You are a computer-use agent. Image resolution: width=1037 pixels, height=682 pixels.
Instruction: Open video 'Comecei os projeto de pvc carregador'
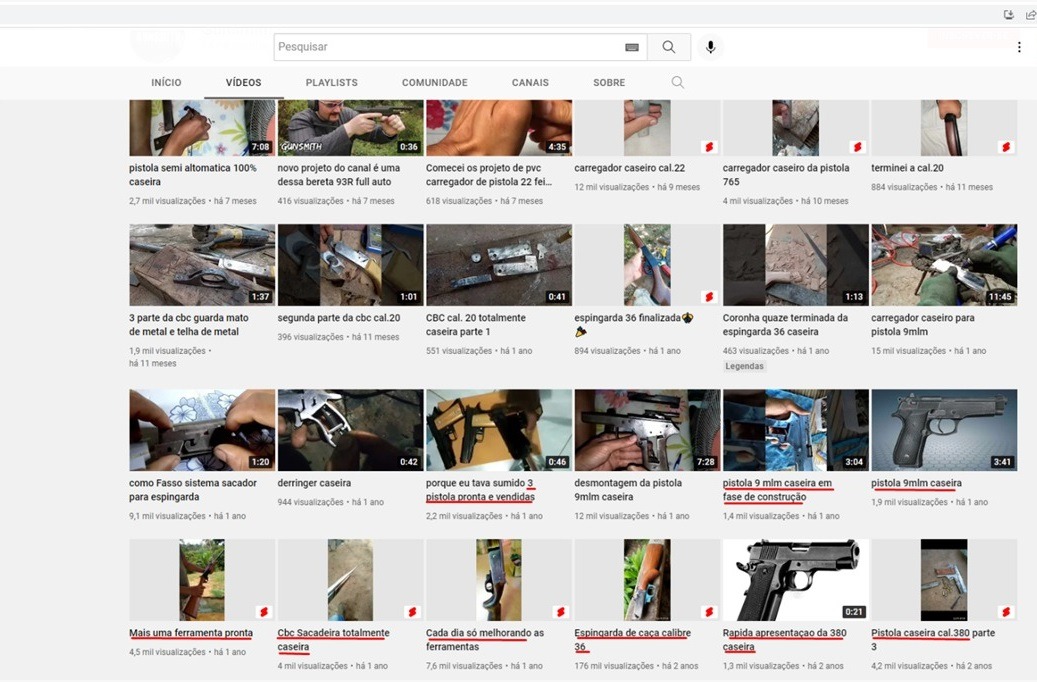[489, 175]
